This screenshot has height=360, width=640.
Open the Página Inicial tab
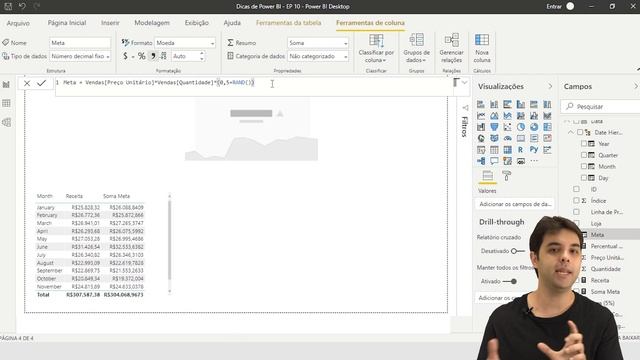(67, 23)
